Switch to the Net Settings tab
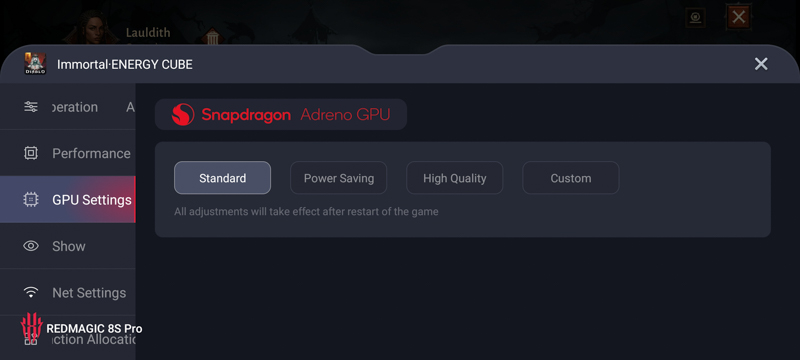The width and height of the screenshot is (800, 360). pos(68,292)
